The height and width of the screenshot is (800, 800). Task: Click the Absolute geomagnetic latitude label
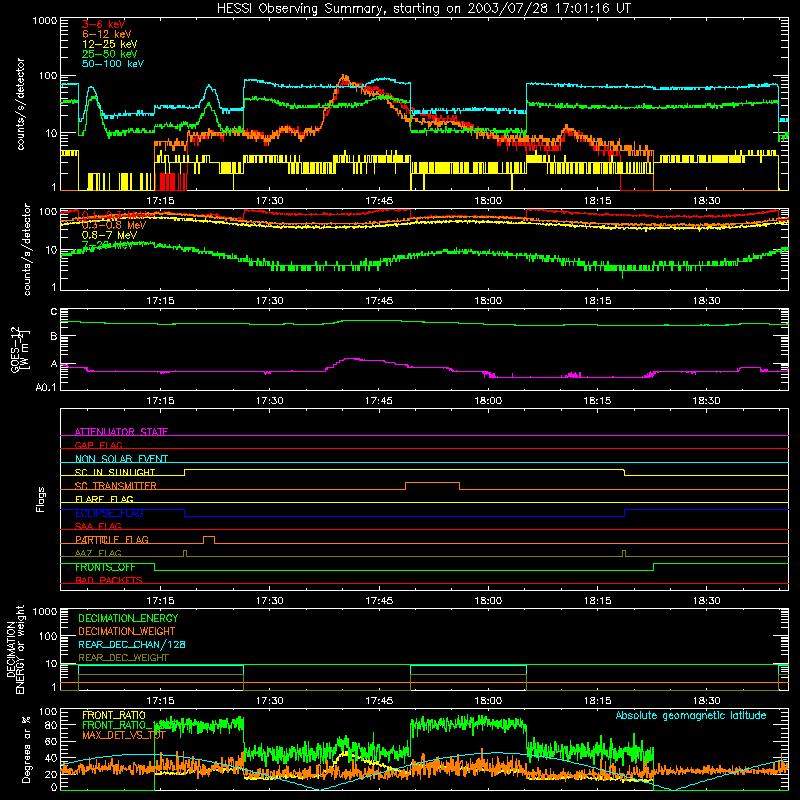click(x=691, y=715)
